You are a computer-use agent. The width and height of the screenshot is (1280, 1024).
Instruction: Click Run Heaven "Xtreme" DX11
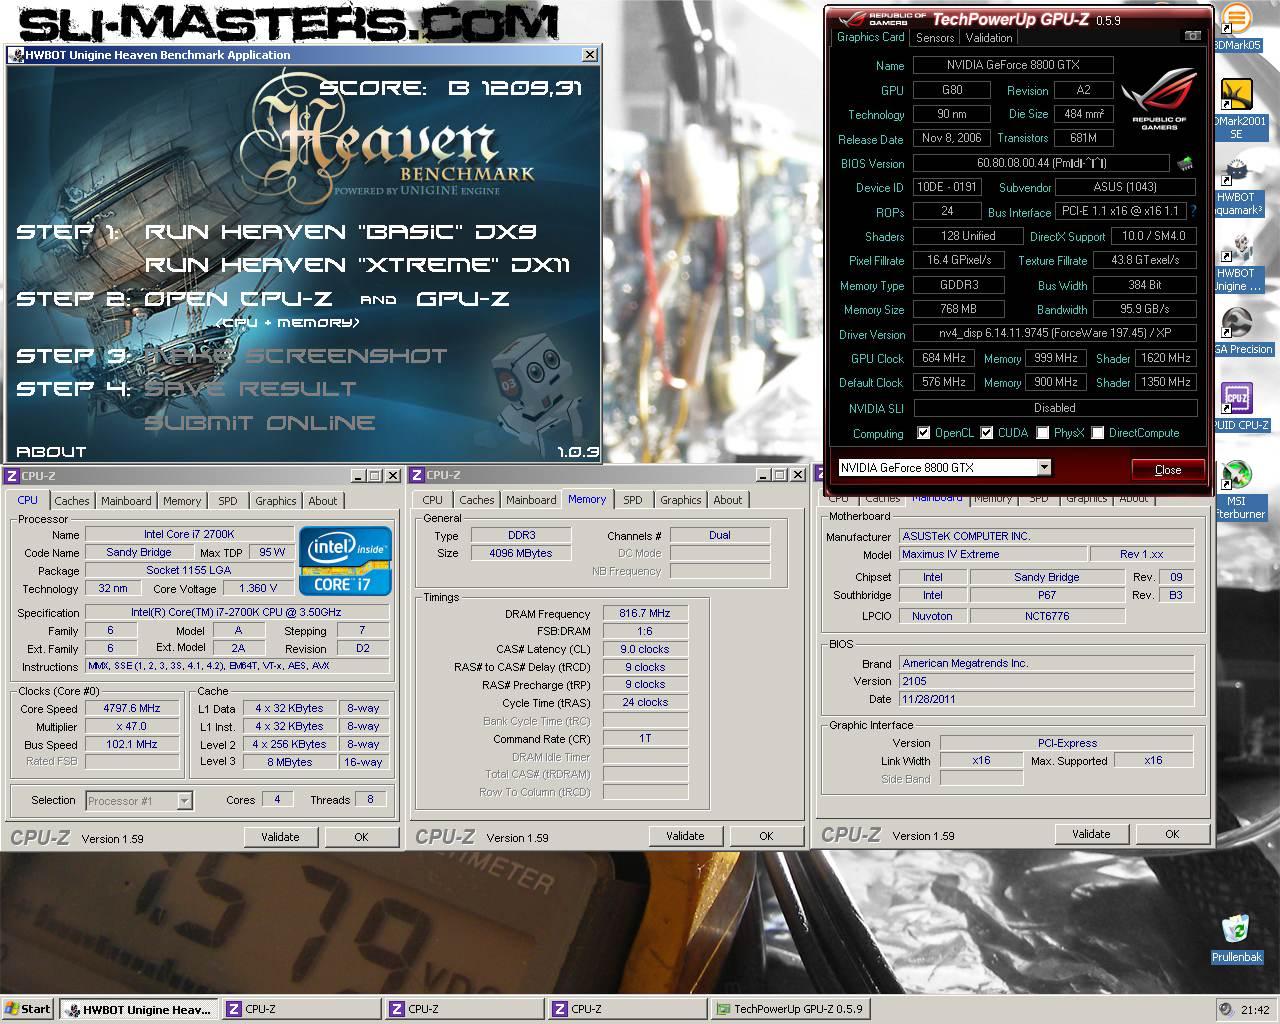tap(358, 265)
